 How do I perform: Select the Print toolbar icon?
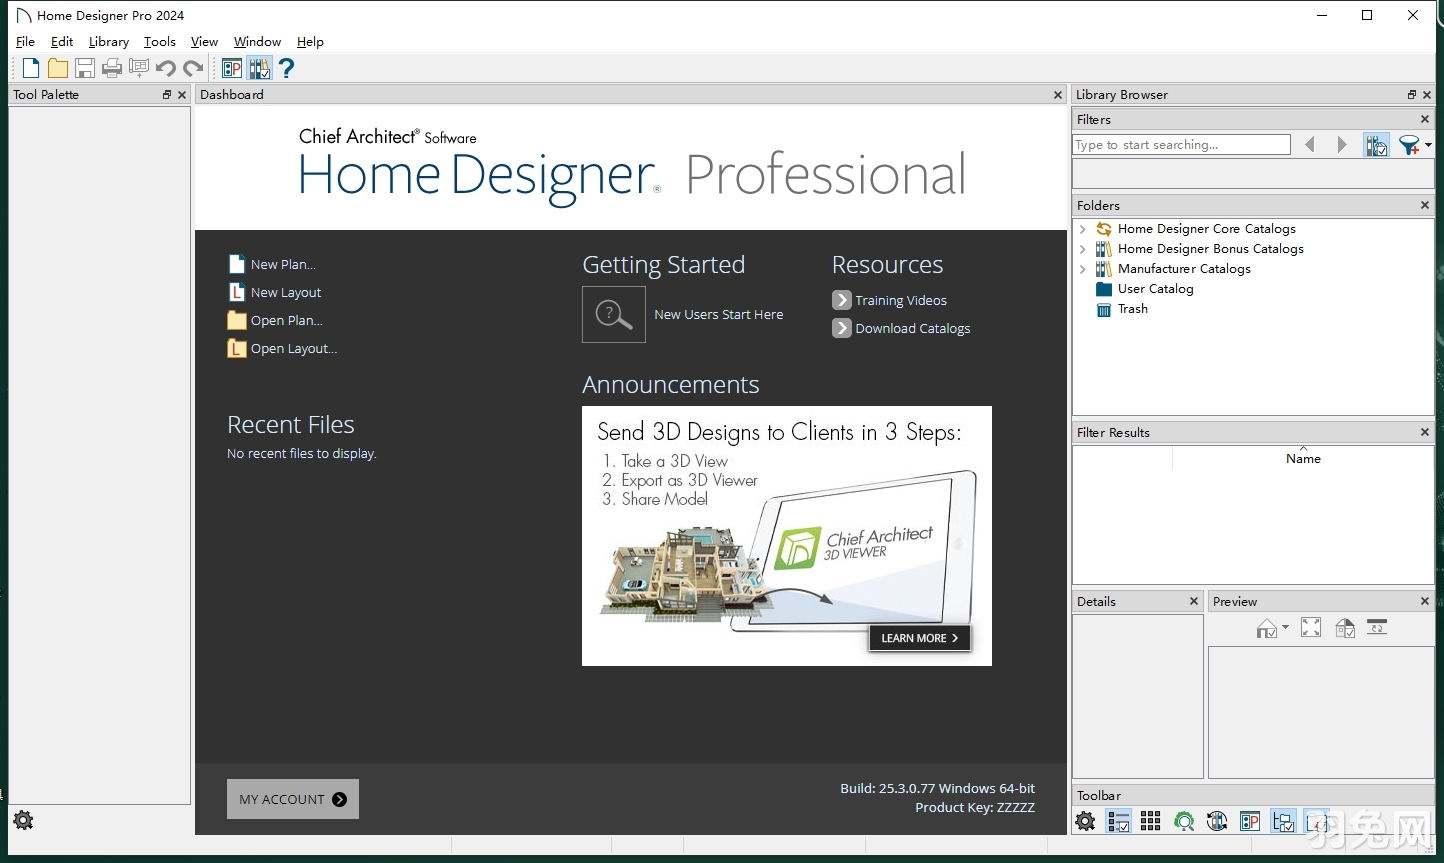click(112, 67)
